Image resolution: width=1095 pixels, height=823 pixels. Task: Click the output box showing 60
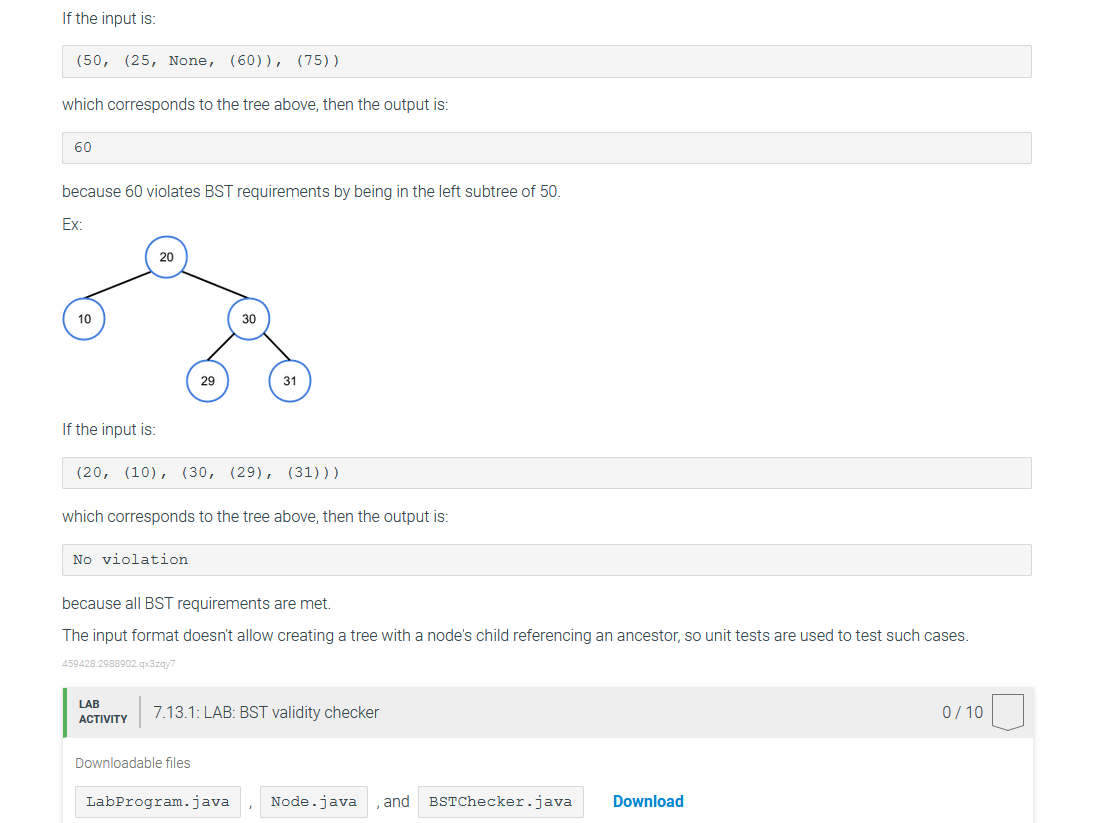tap(547, 148)
